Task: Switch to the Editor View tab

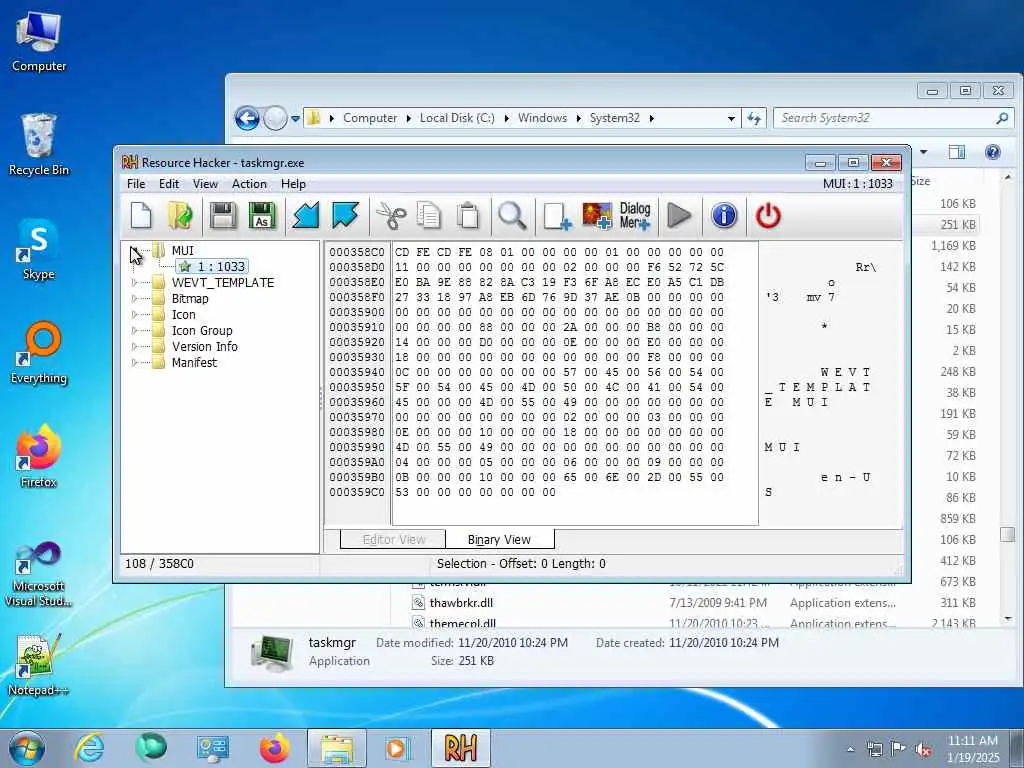Action: [393, 539]
